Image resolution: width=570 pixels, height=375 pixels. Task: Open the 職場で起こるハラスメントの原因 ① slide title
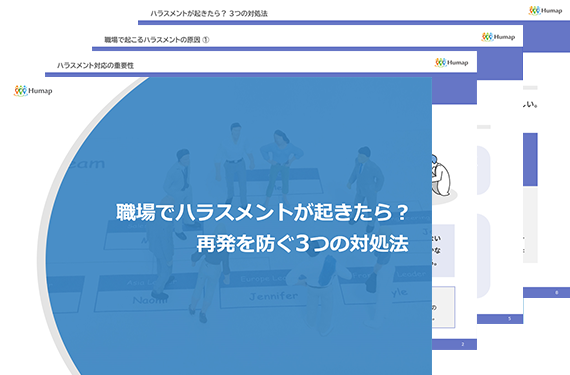pyautogui.click(x=157, y=40)
